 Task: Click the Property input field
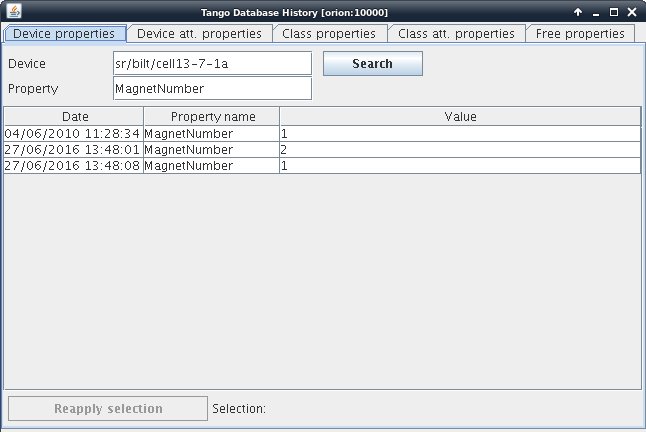click(x=212, y=89)
